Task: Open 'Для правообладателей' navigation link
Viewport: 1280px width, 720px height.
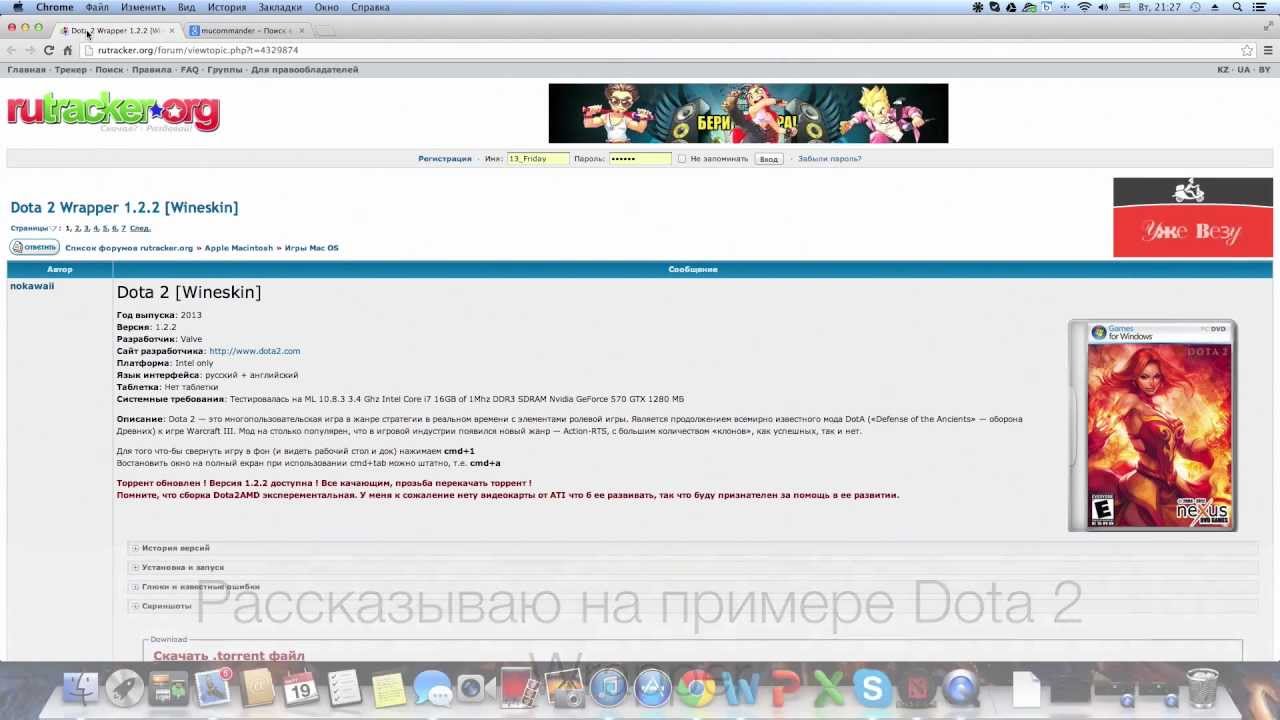Action: coord(304,70)
